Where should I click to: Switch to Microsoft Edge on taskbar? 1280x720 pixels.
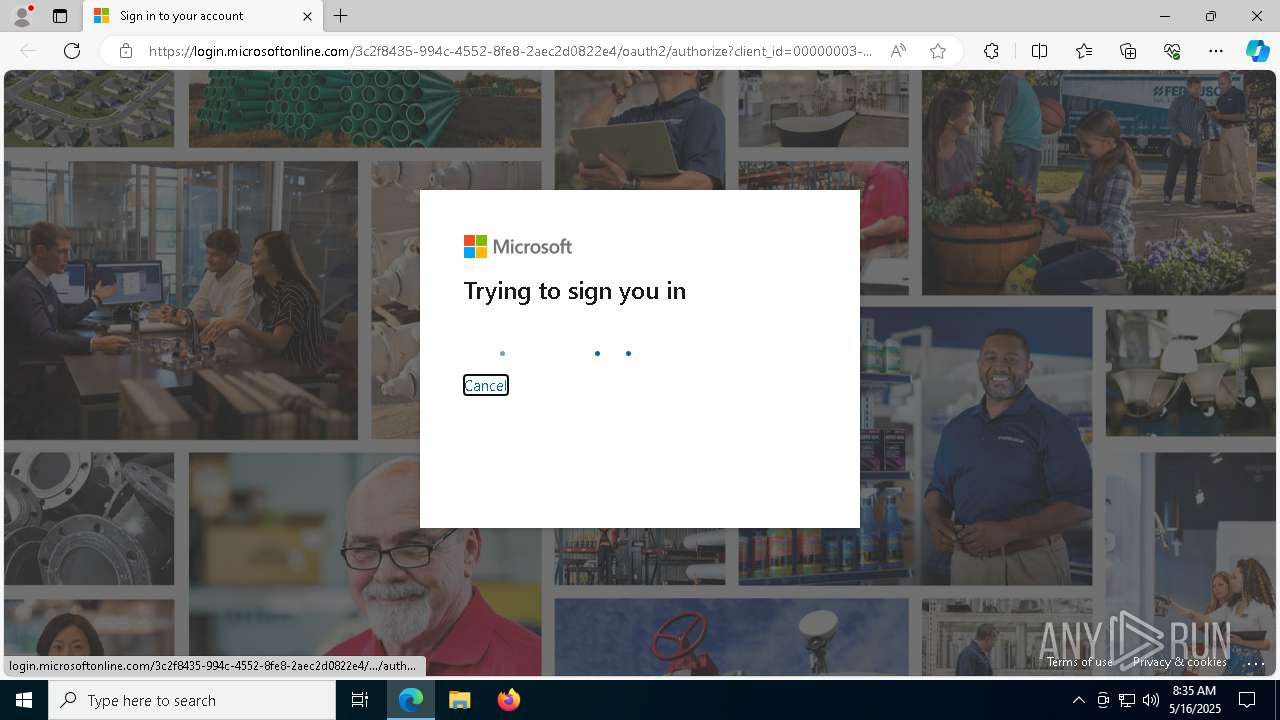click(411, 700)
